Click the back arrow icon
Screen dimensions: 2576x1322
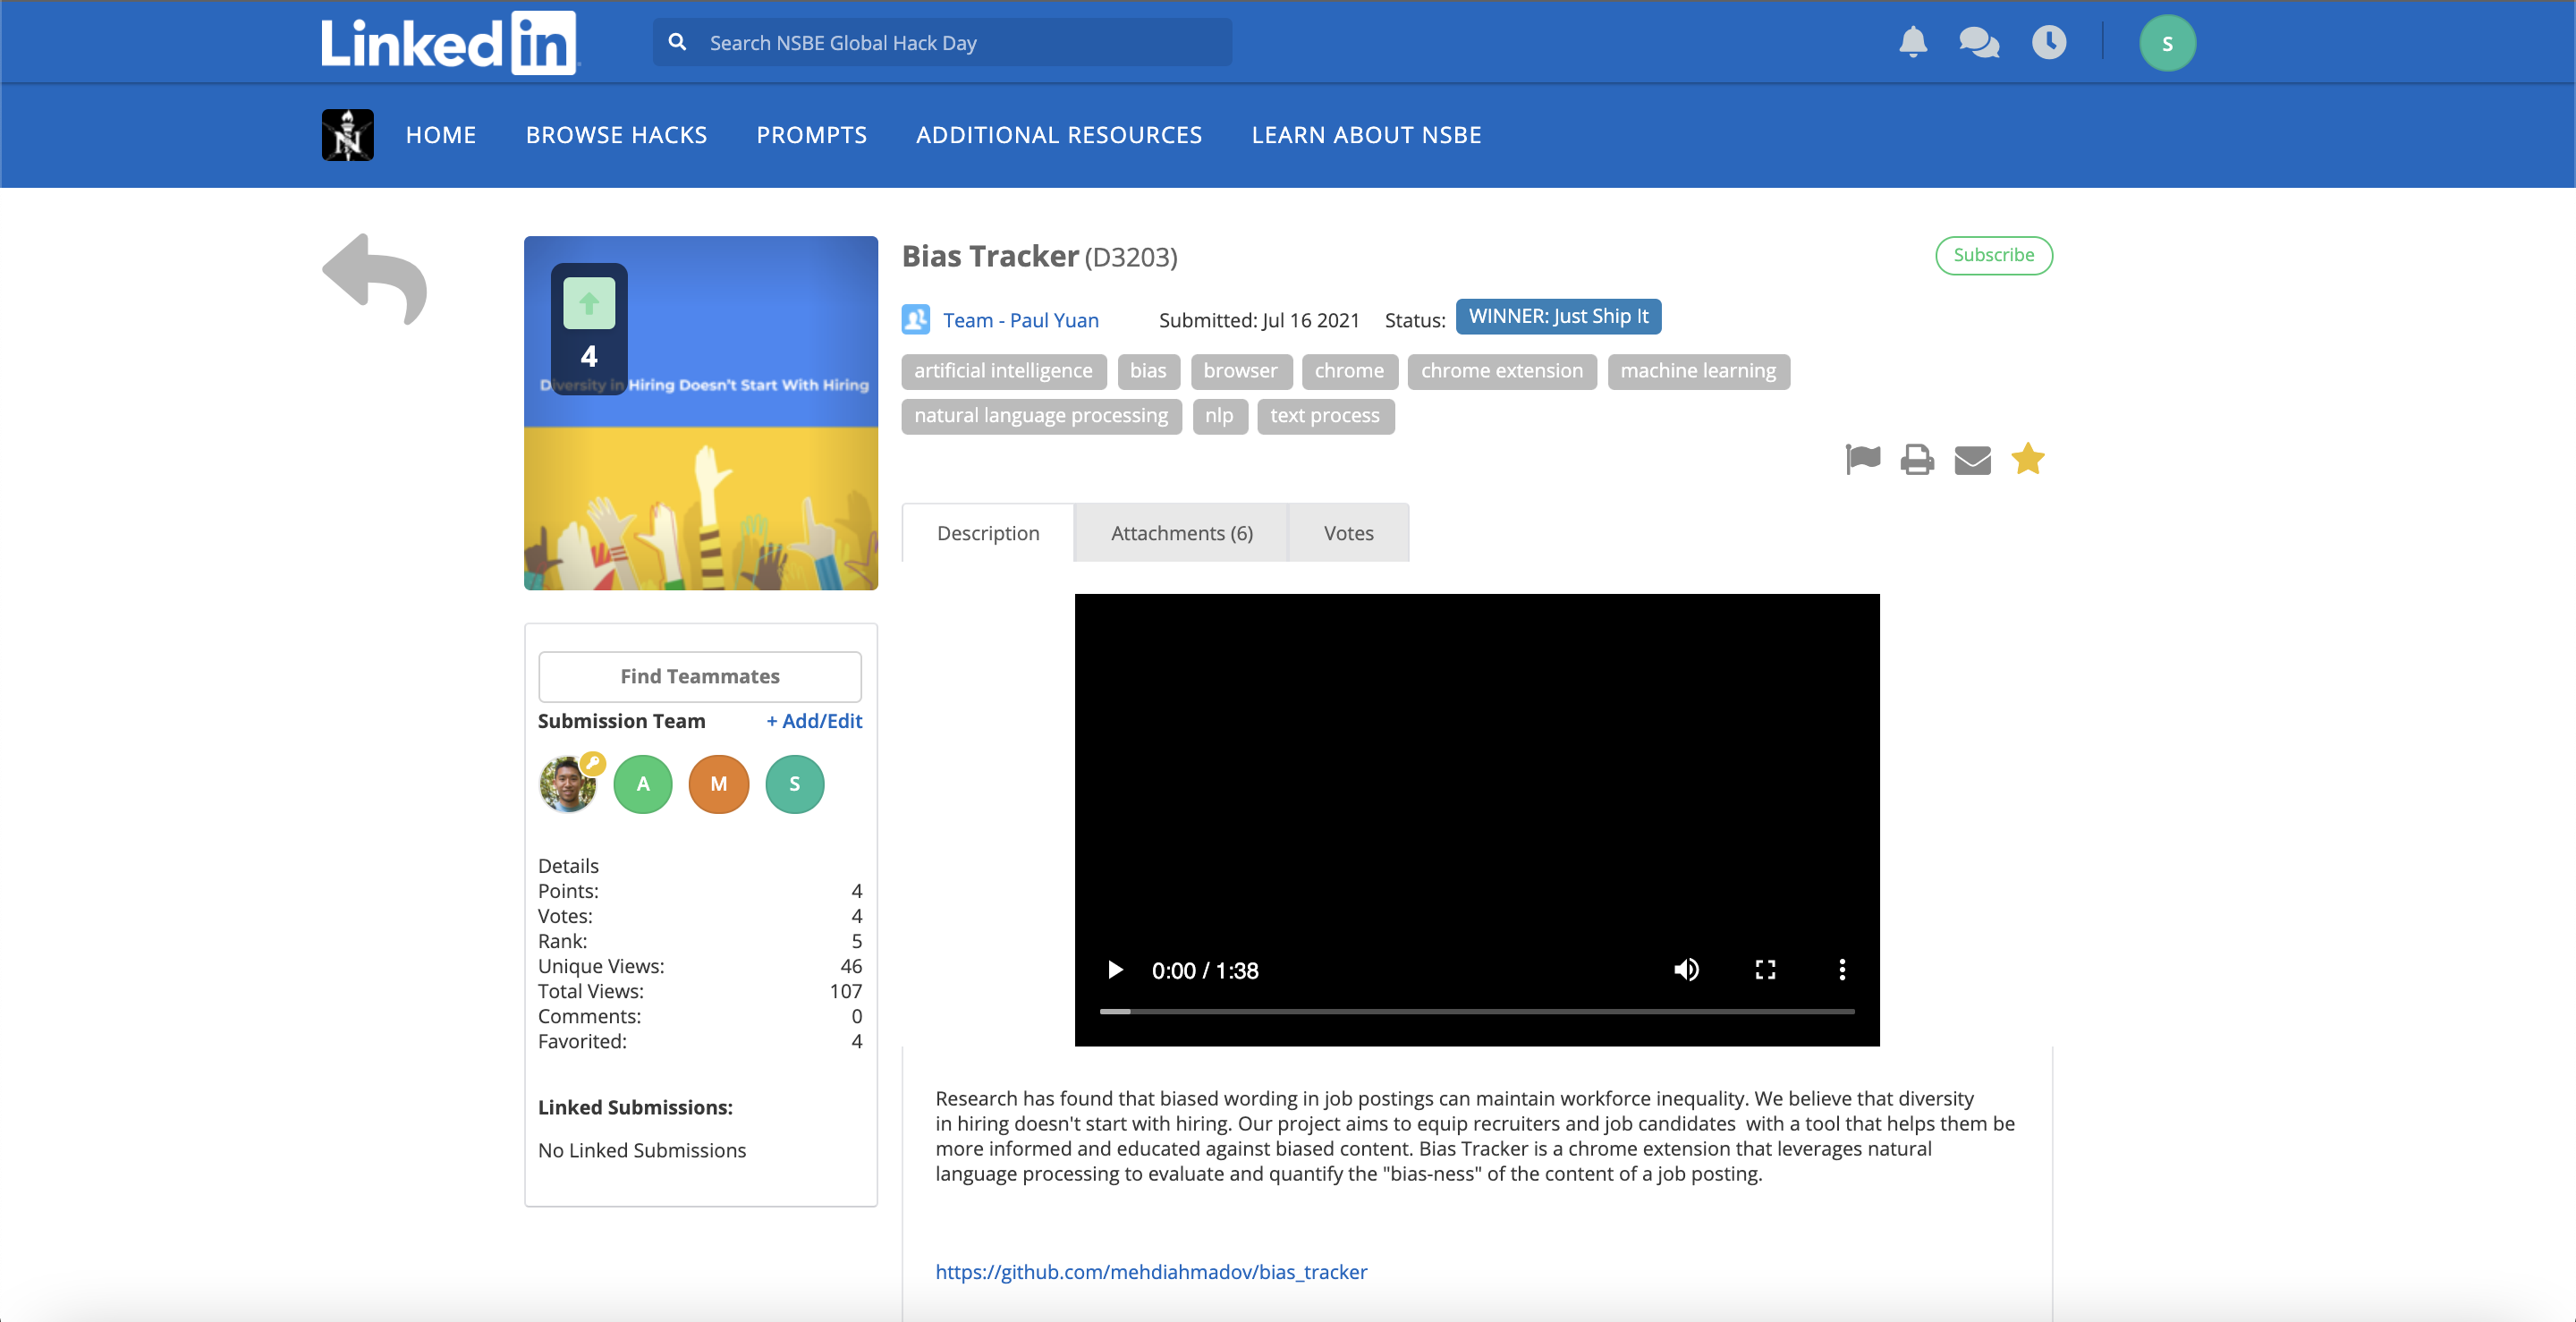375,280
